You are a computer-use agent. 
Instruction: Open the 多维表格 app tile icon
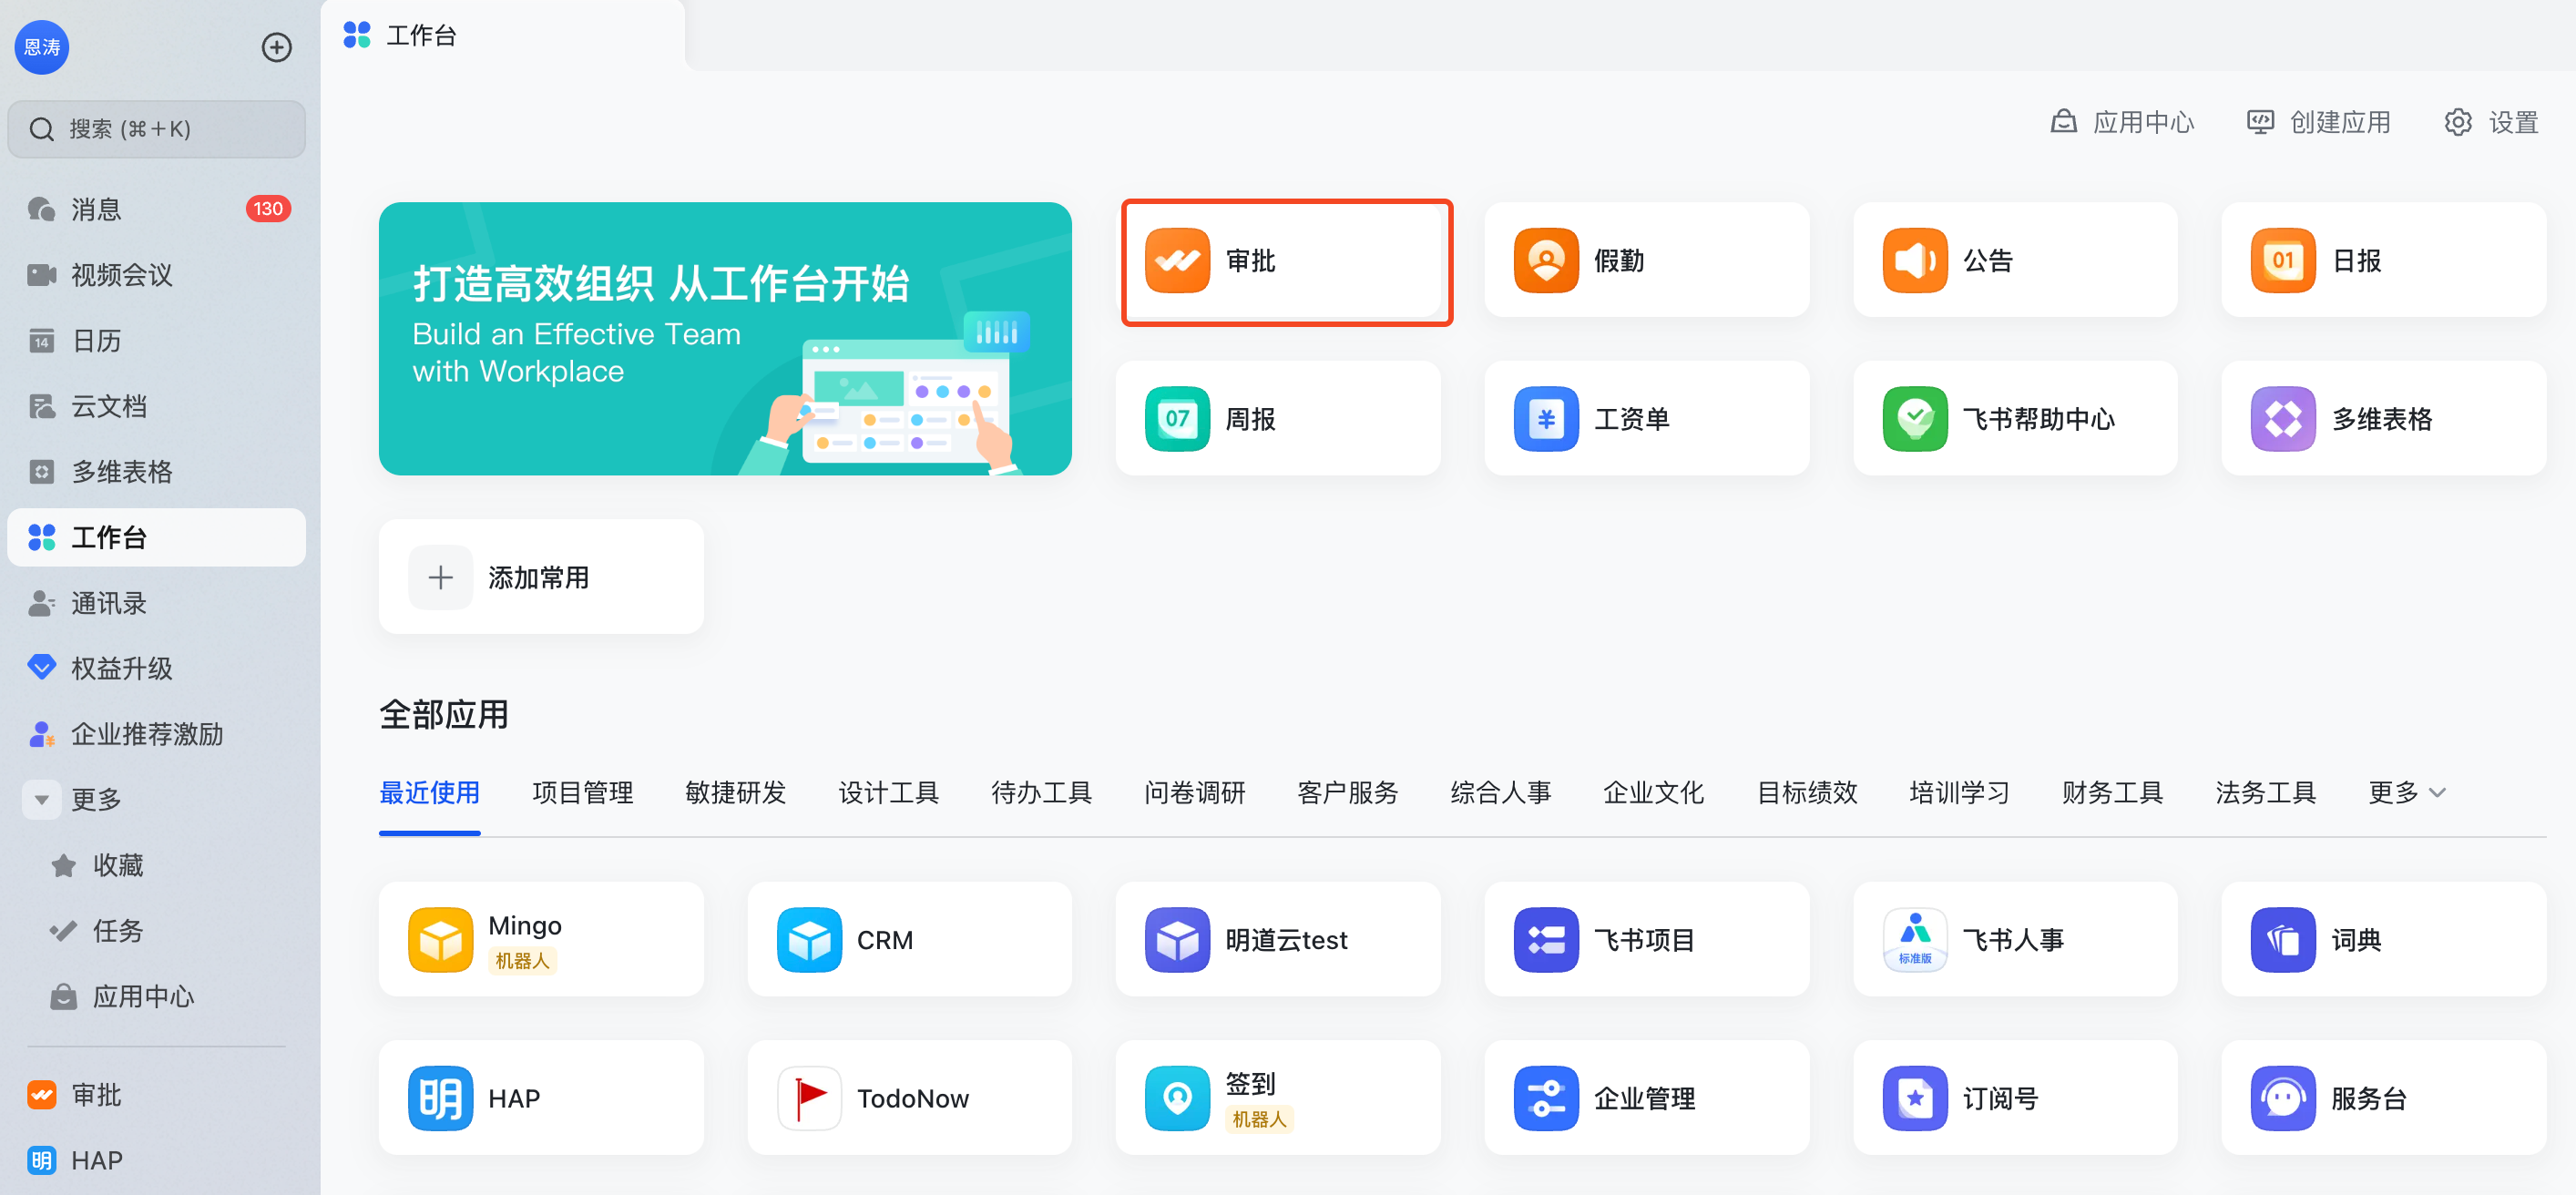tap(2282, 419)
